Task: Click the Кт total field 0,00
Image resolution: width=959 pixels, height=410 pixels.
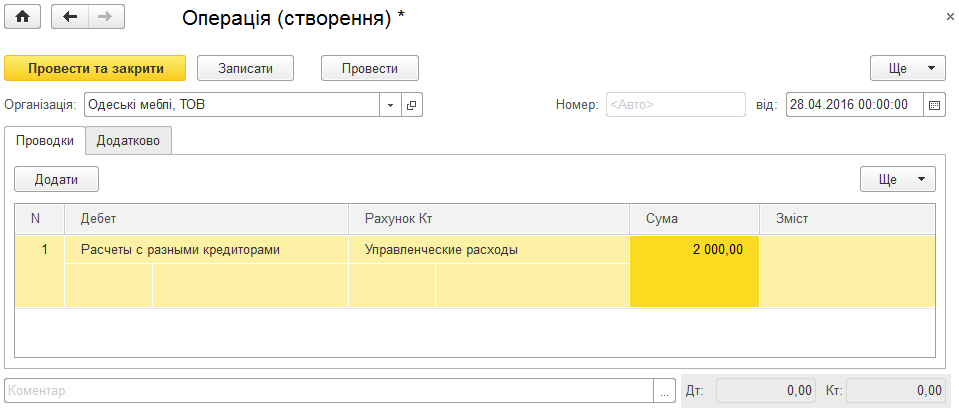Action: tap(895, 390)
